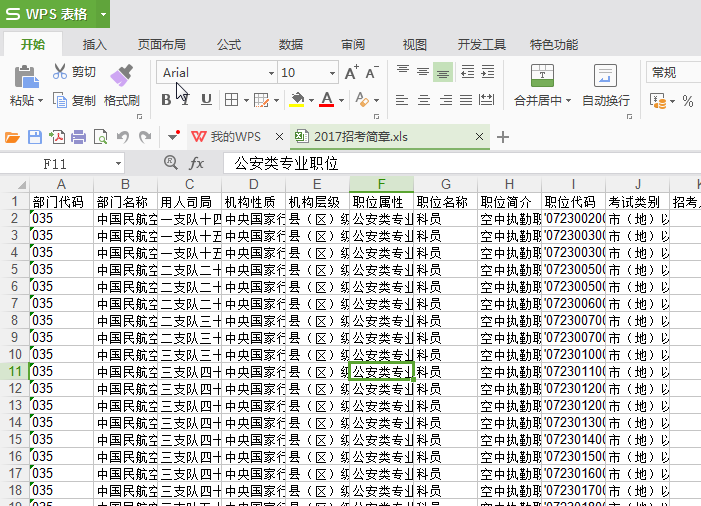Open the font name Arial dropdown

tap(271, 73)
